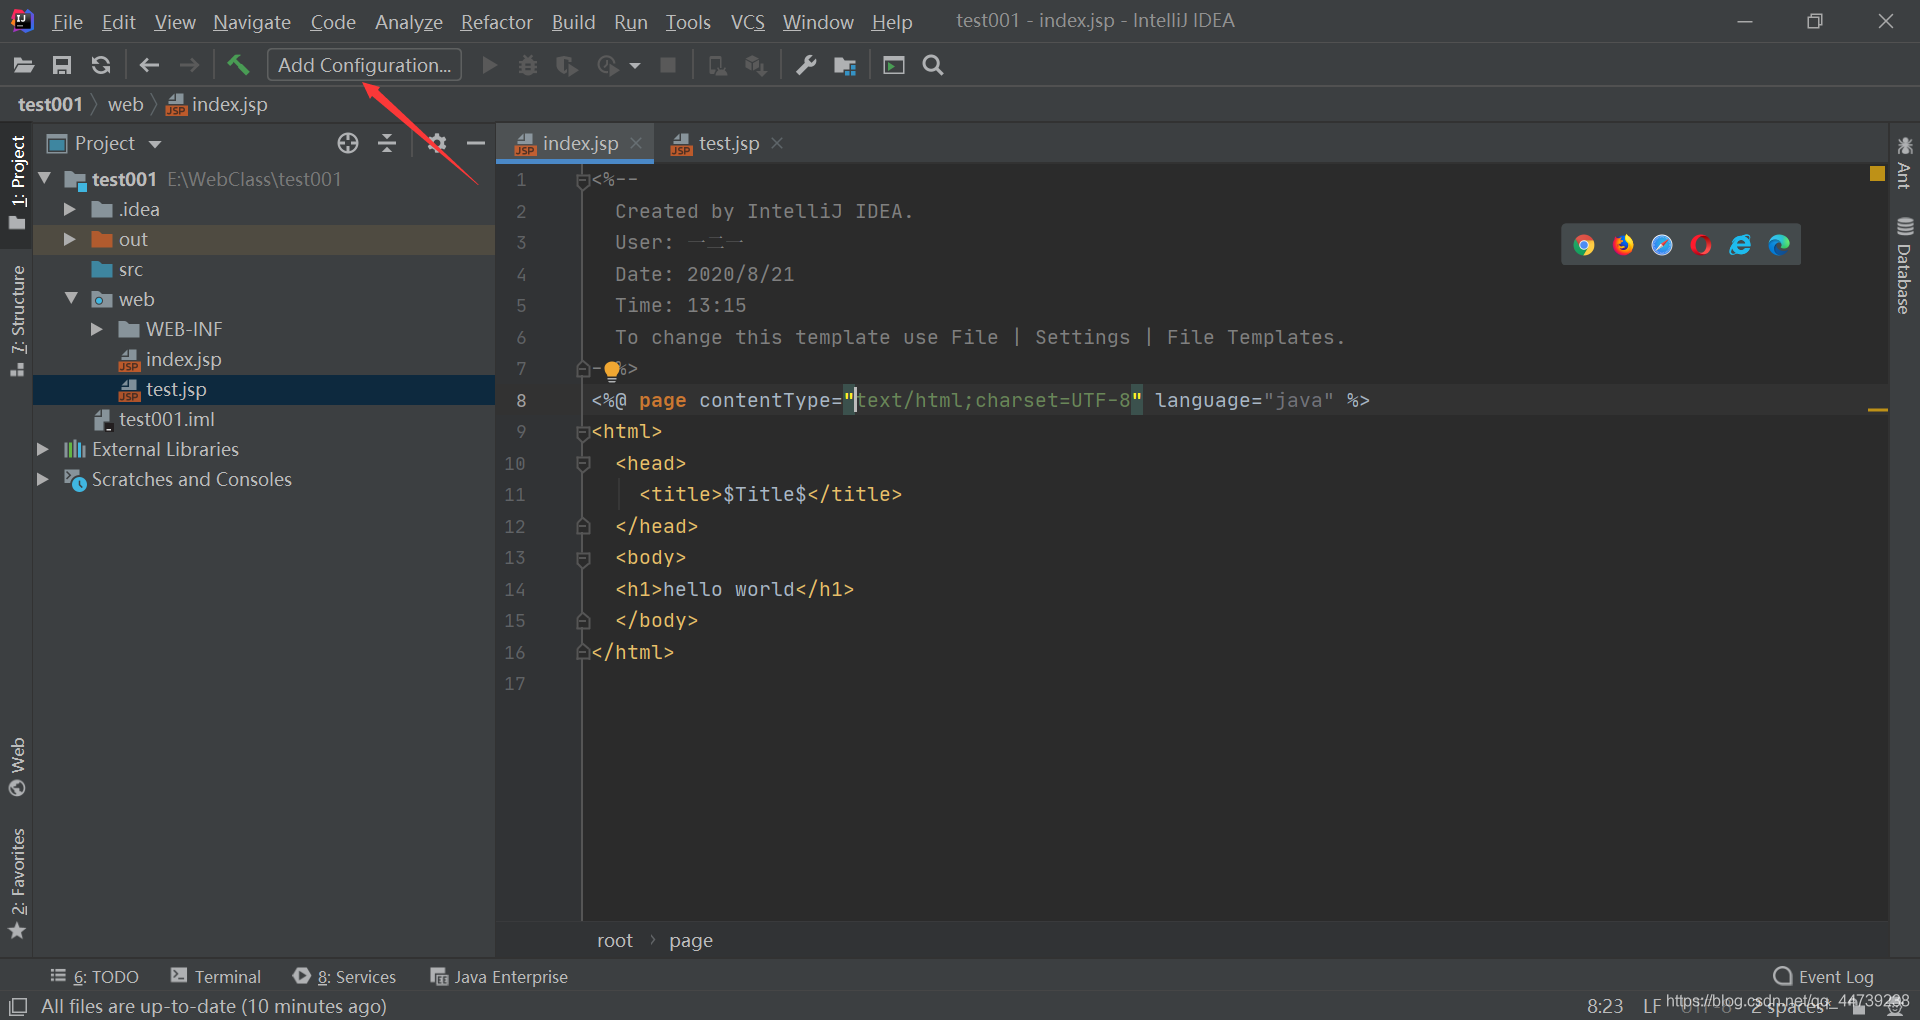The image size is (1920, 1020).
Task: Click the web breadcrumb in navigation bar
Action: [x=126, y=104]
